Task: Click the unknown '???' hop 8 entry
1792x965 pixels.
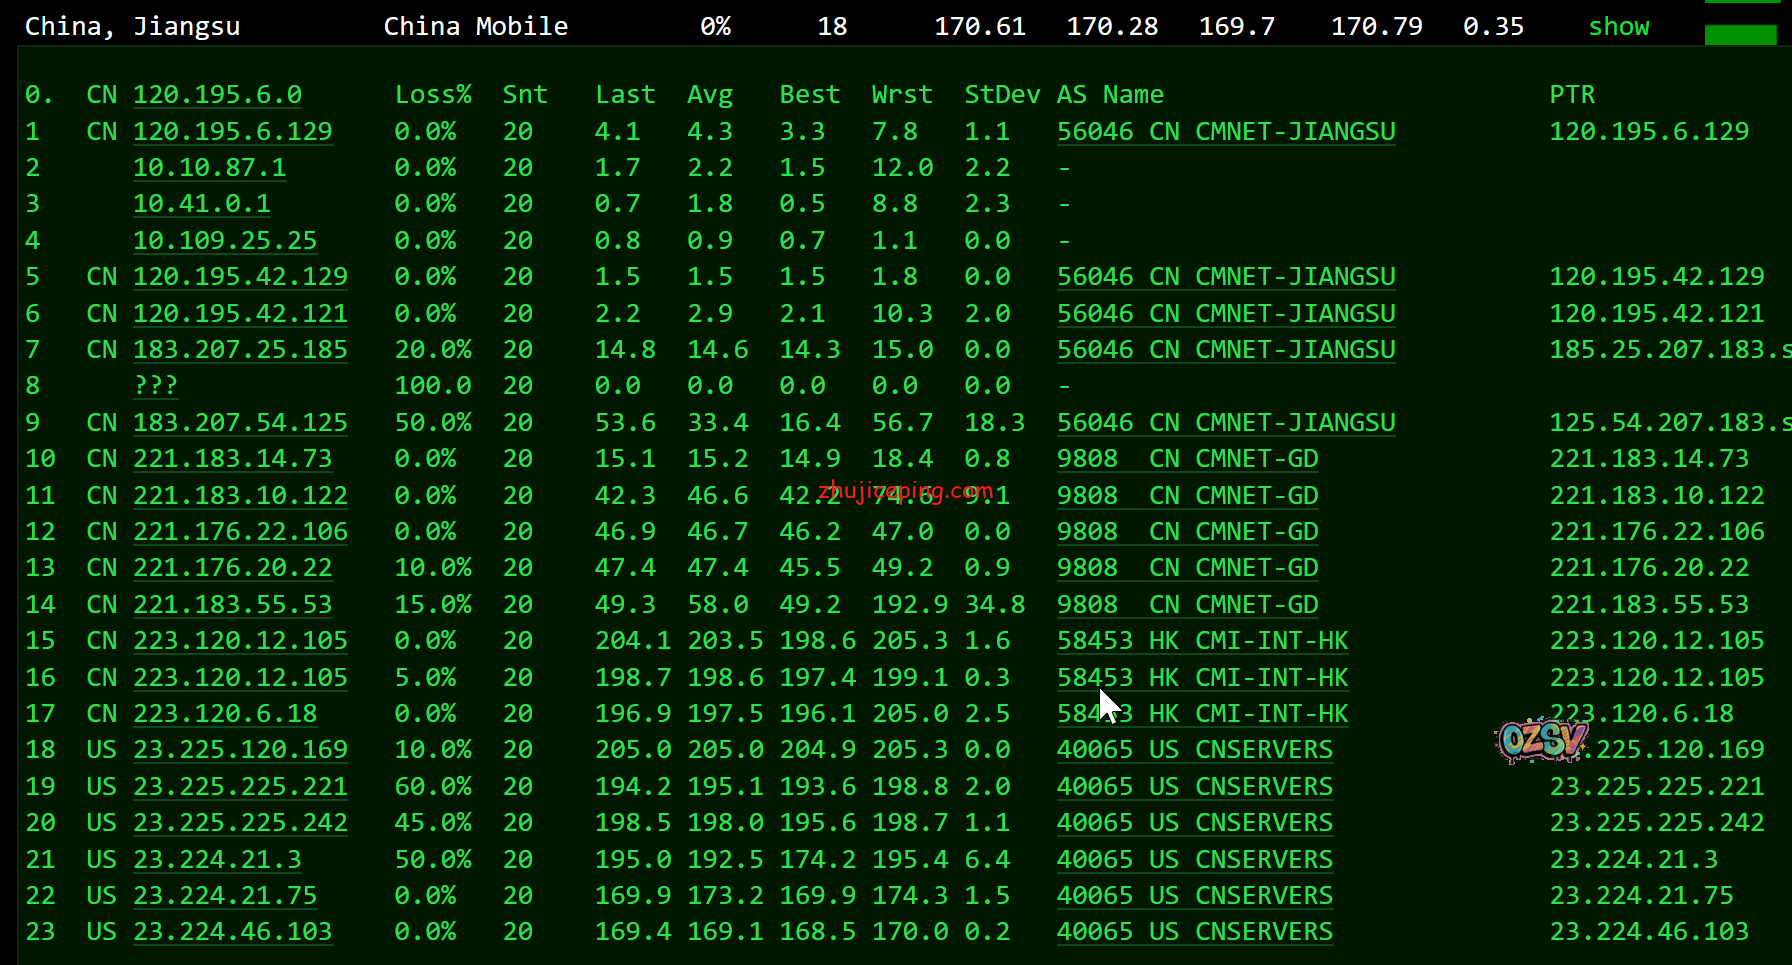Action: click(155, 386)
